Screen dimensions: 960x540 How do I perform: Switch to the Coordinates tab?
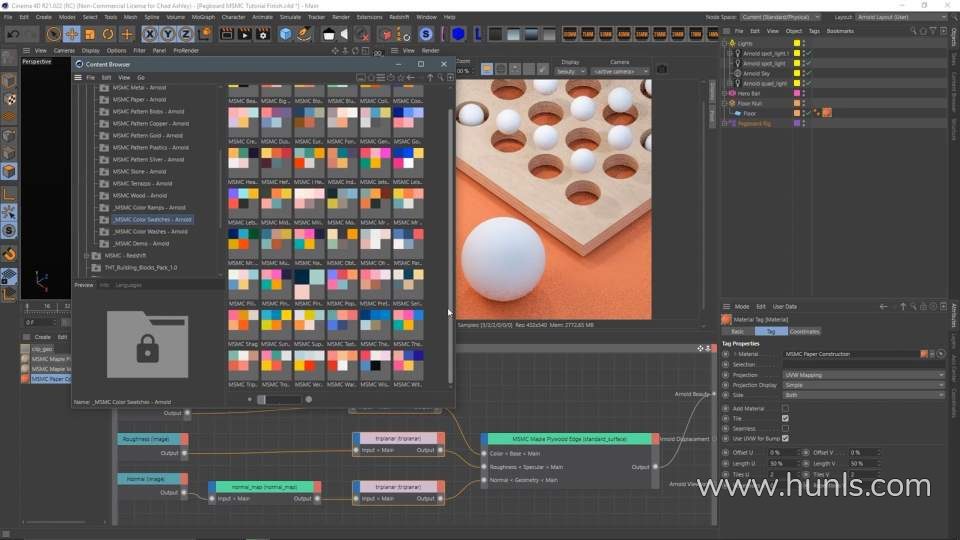click(x=804, y=331)
